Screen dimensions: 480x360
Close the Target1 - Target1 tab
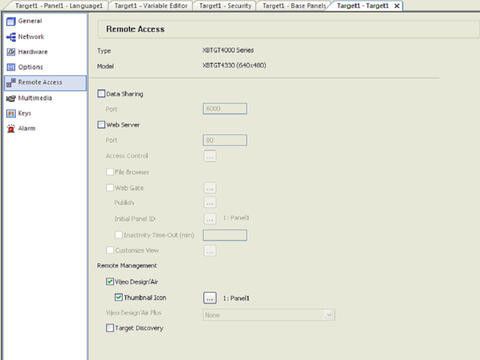pyautogui.click(x=397, y=6)
